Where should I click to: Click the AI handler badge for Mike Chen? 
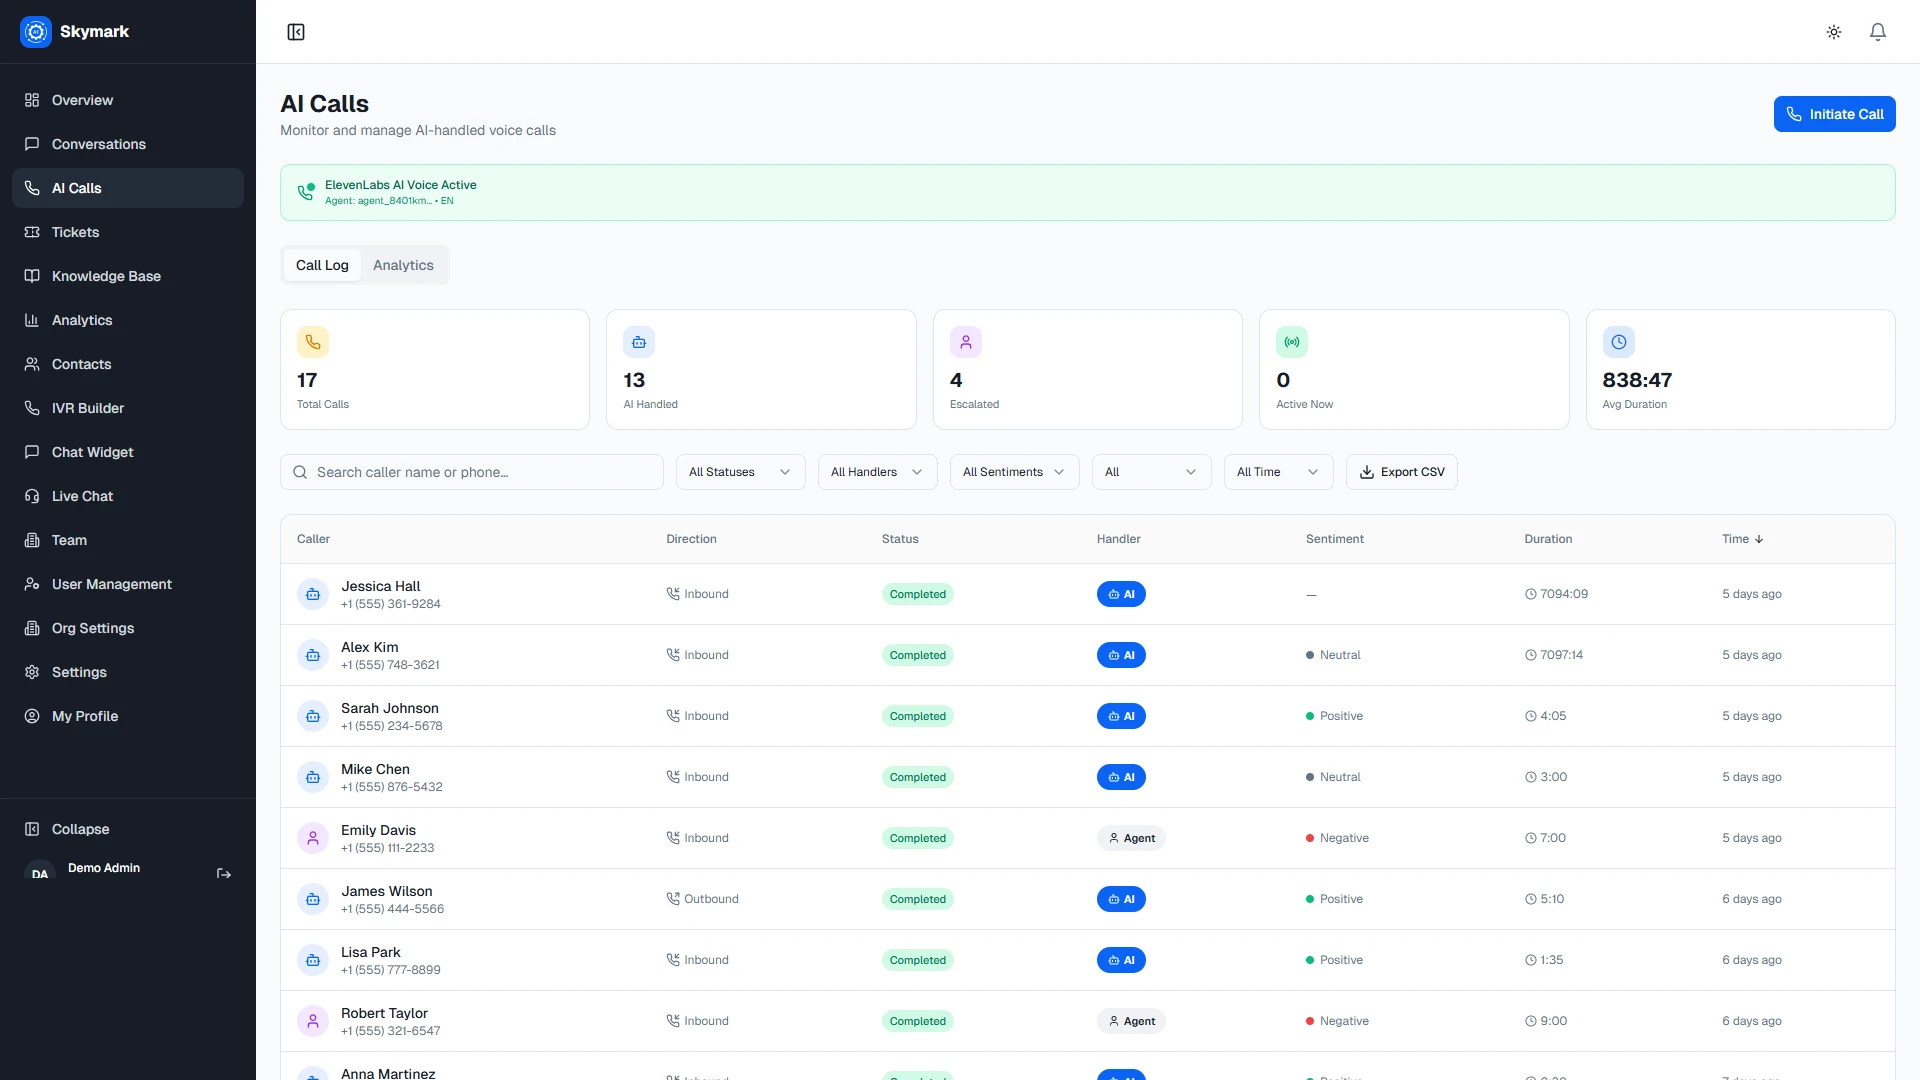click(1121, 777)
